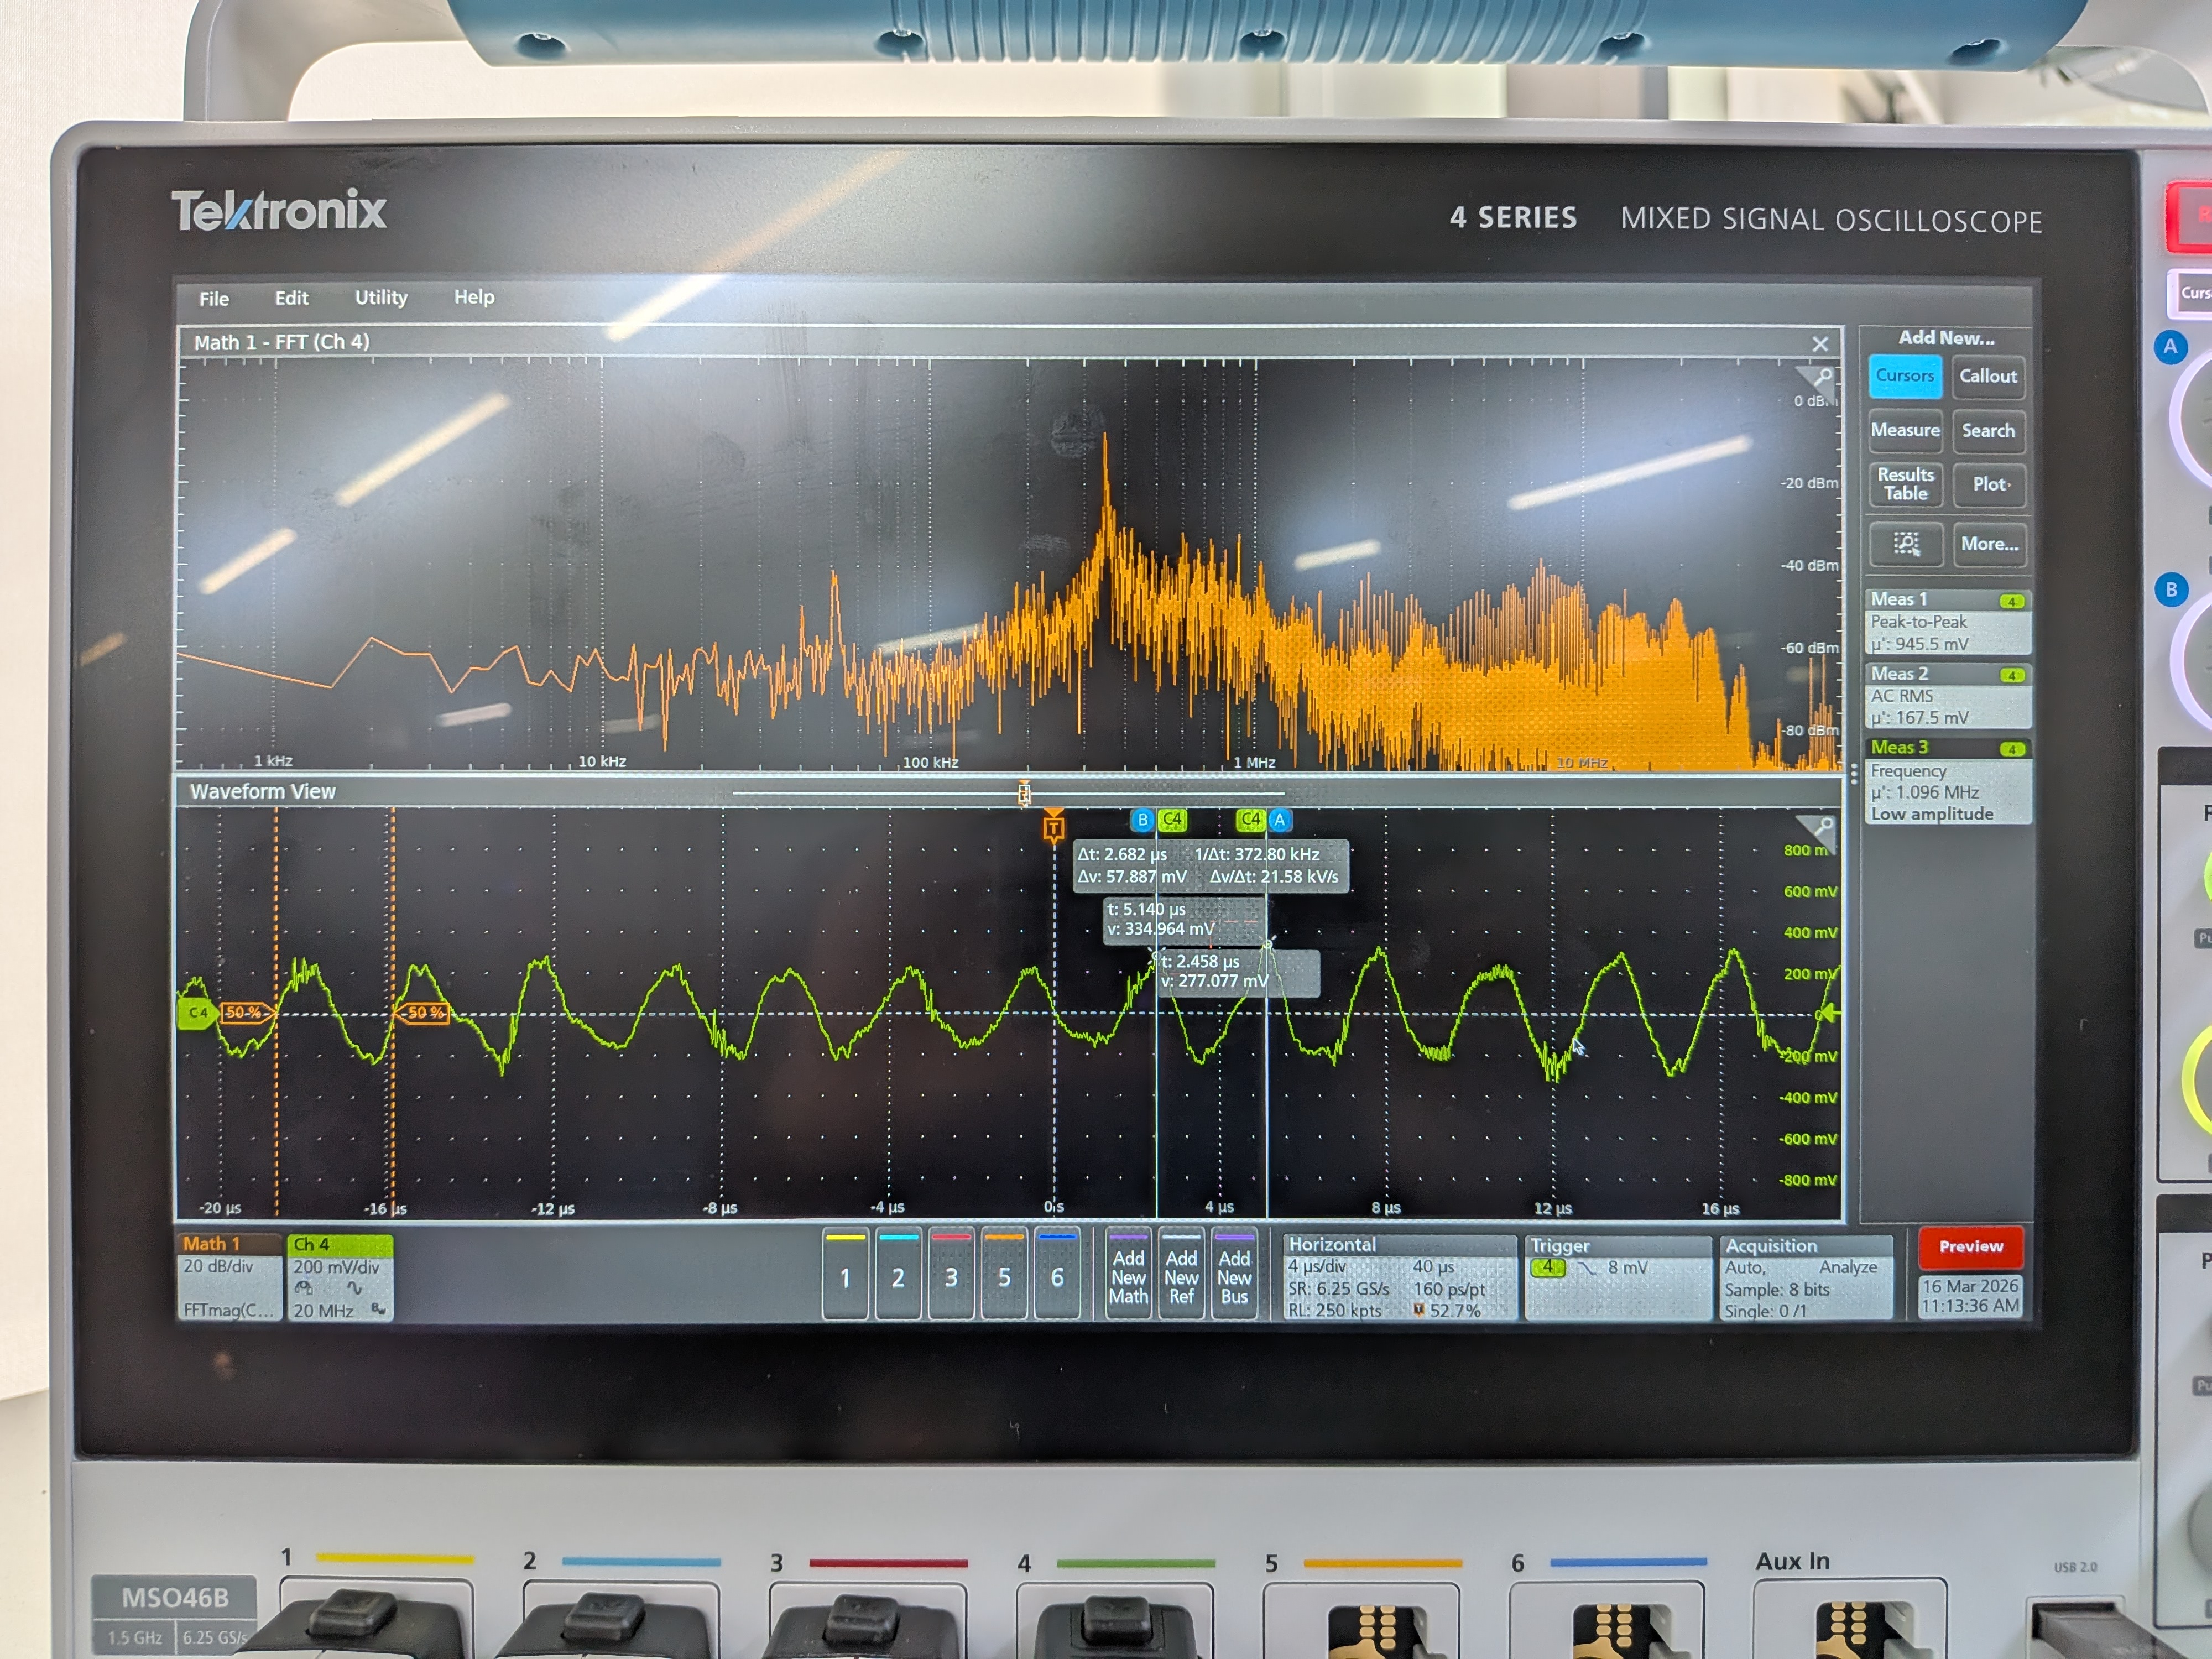Turn on channel 6

(1057, 1276)
